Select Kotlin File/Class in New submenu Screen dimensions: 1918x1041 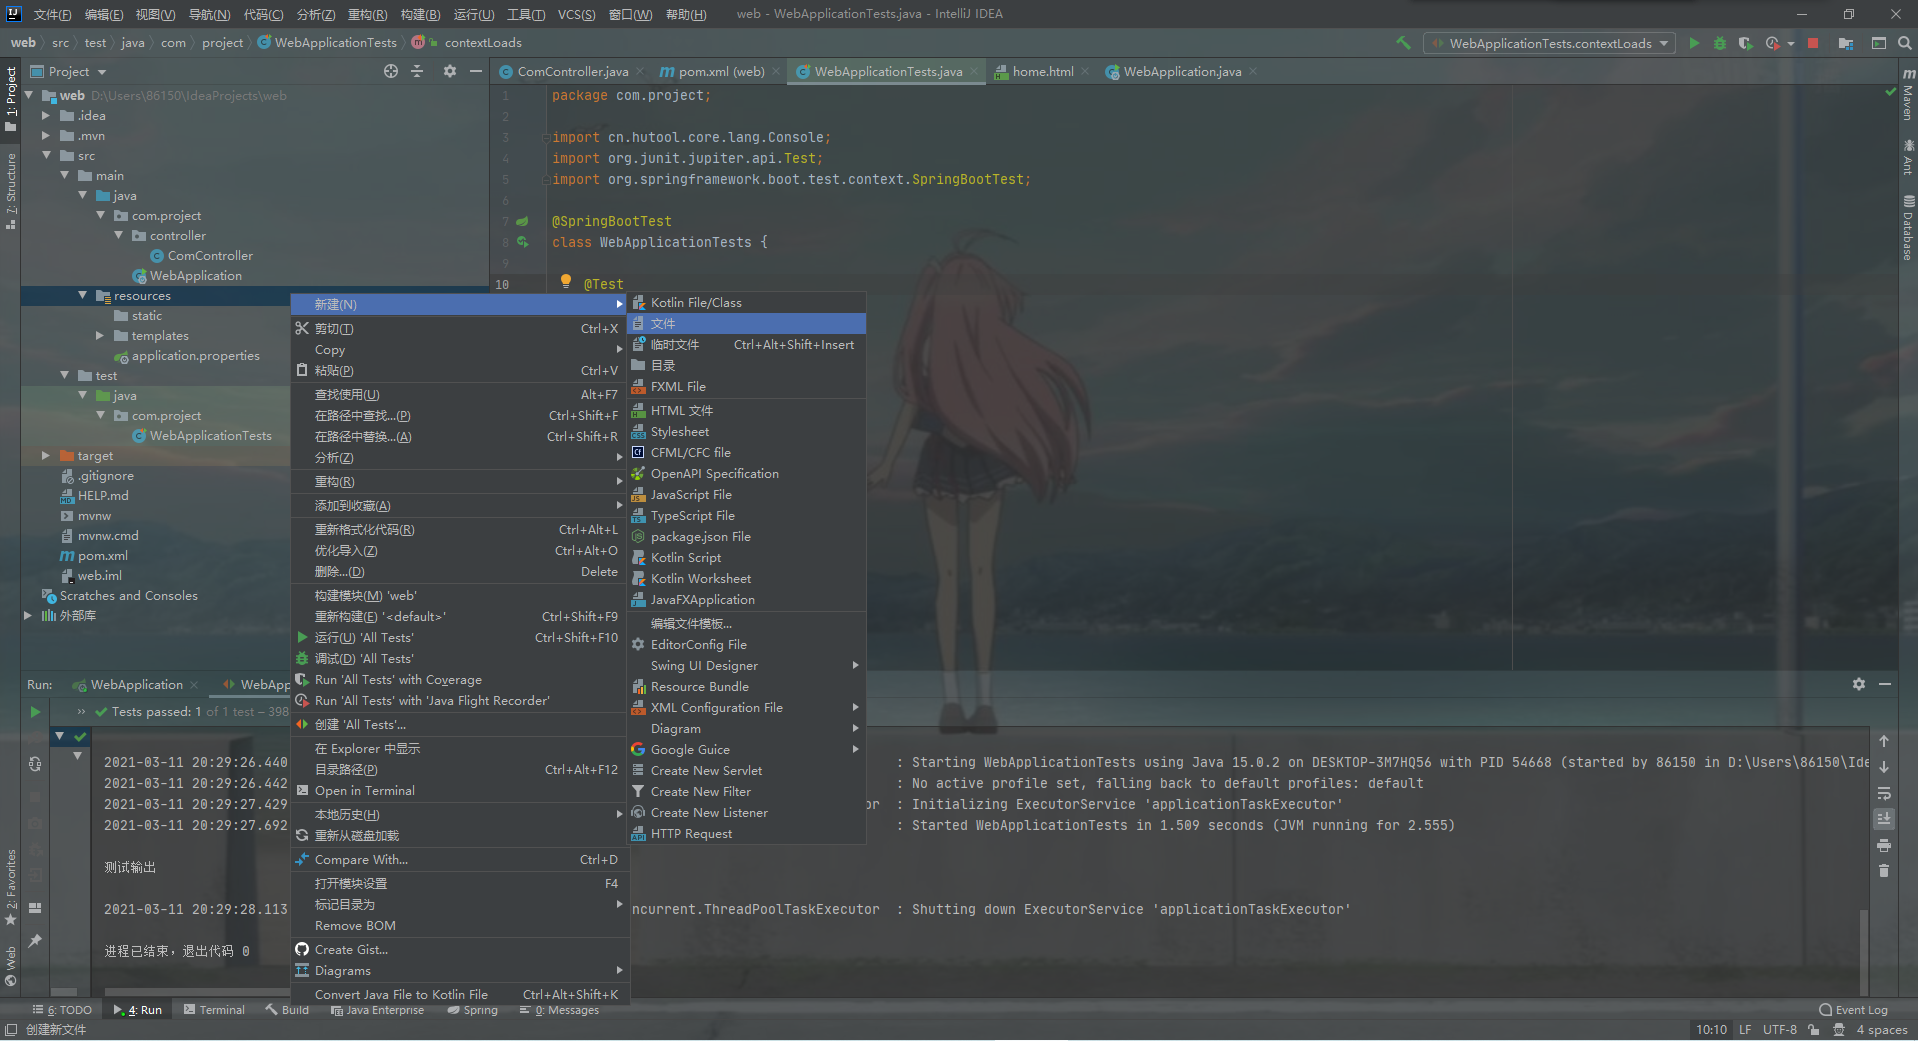(746, 303)
